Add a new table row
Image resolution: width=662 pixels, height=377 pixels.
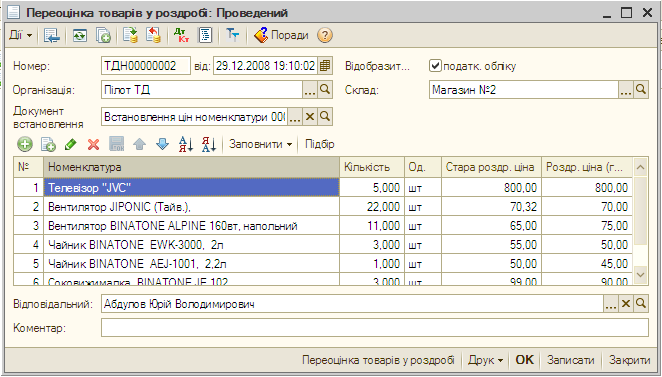[x=25, y=144]
